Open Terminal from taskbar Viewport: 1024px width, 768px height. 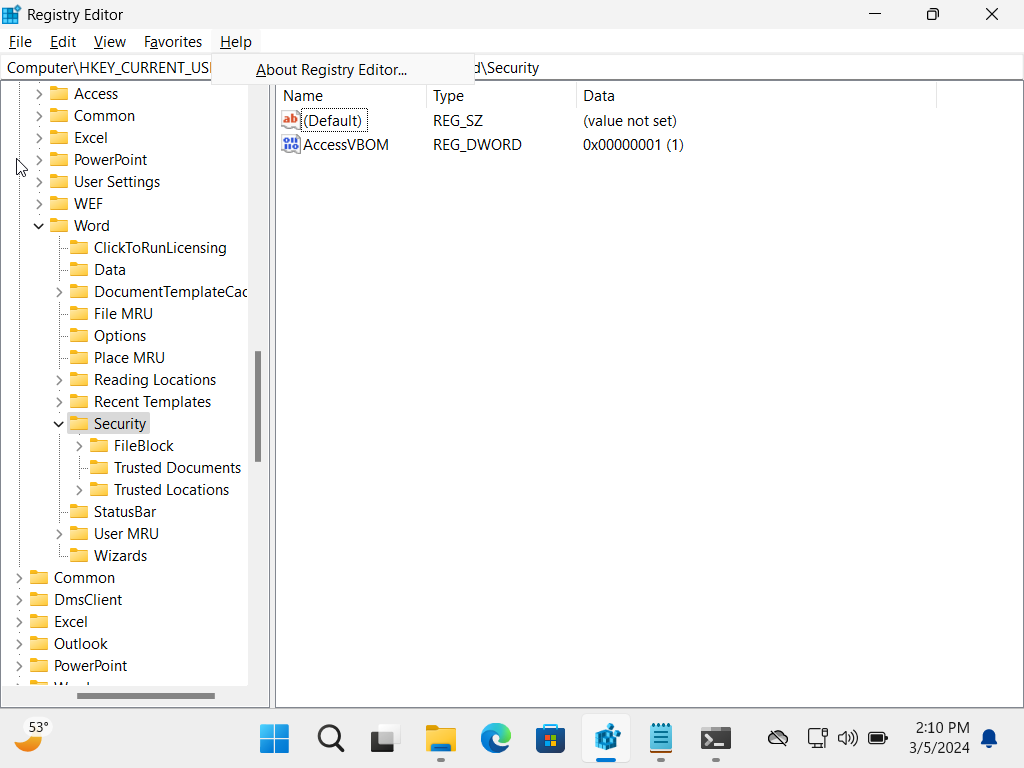pyautogui.click(x=716, y=739)
